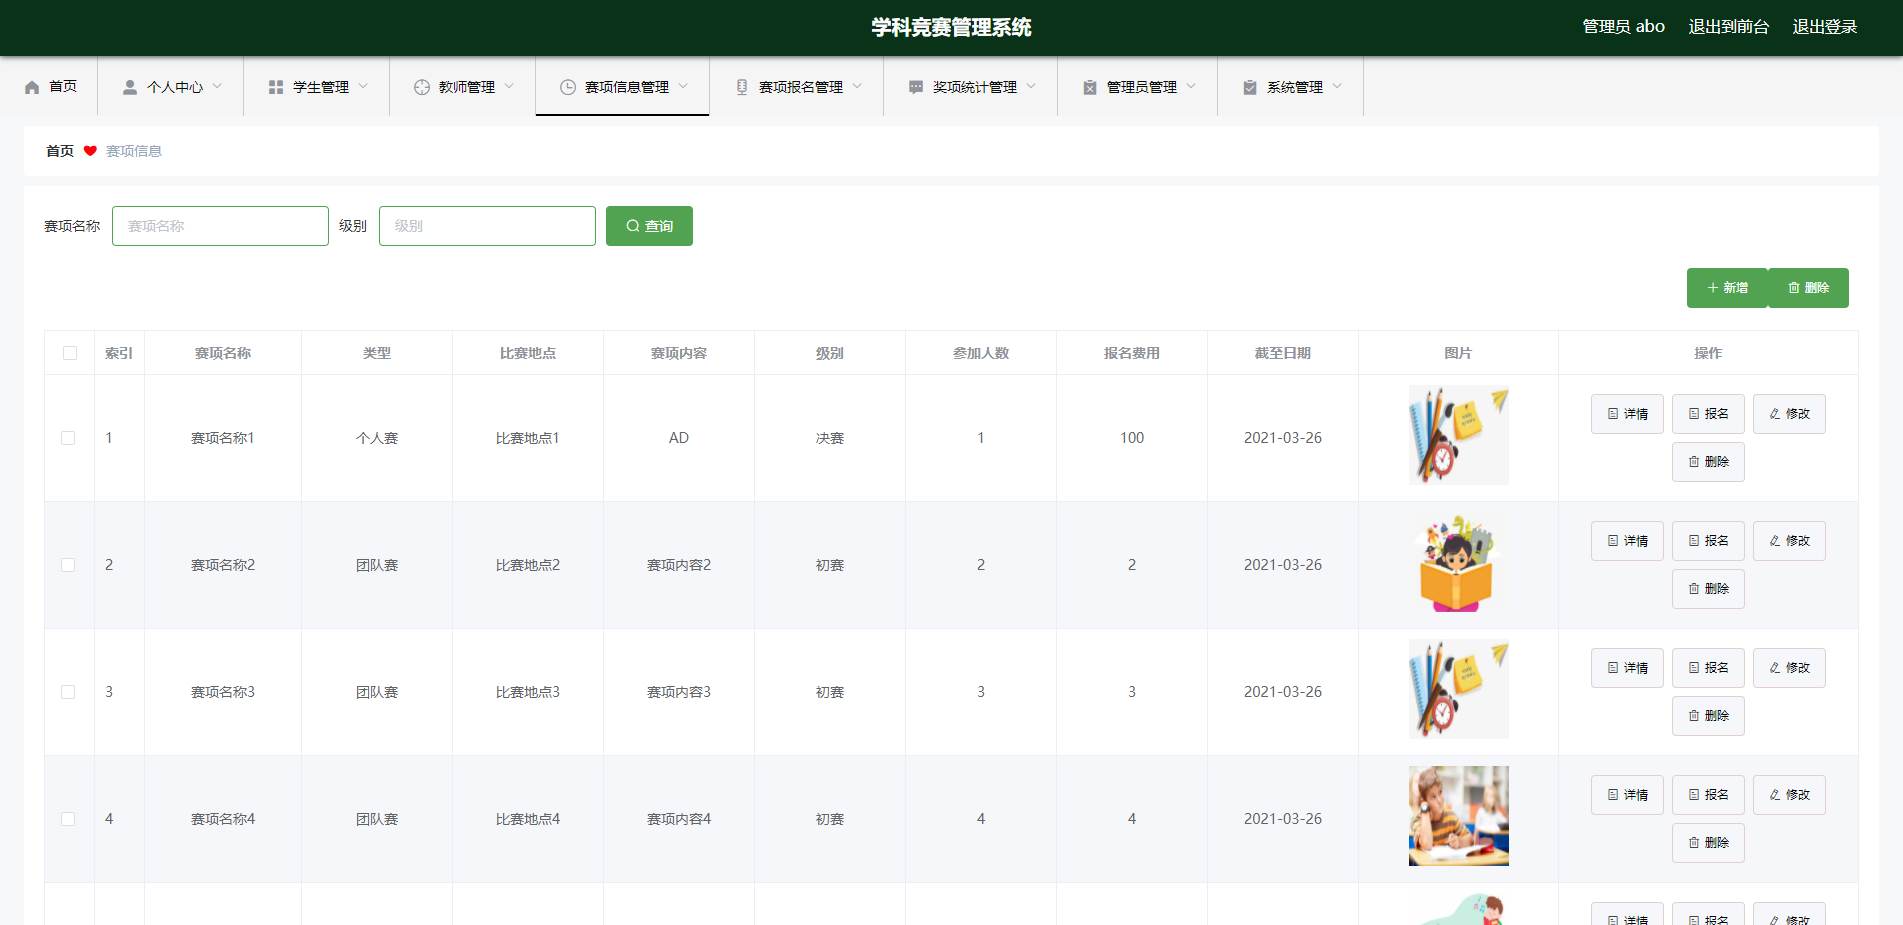
Task: Click the 首页 breadcrumb link
Action: [60, 151]
